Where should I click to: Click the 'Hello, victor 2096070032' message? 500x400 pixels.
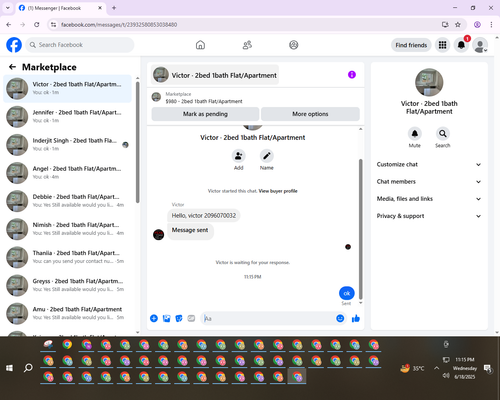tap(204, 216)
